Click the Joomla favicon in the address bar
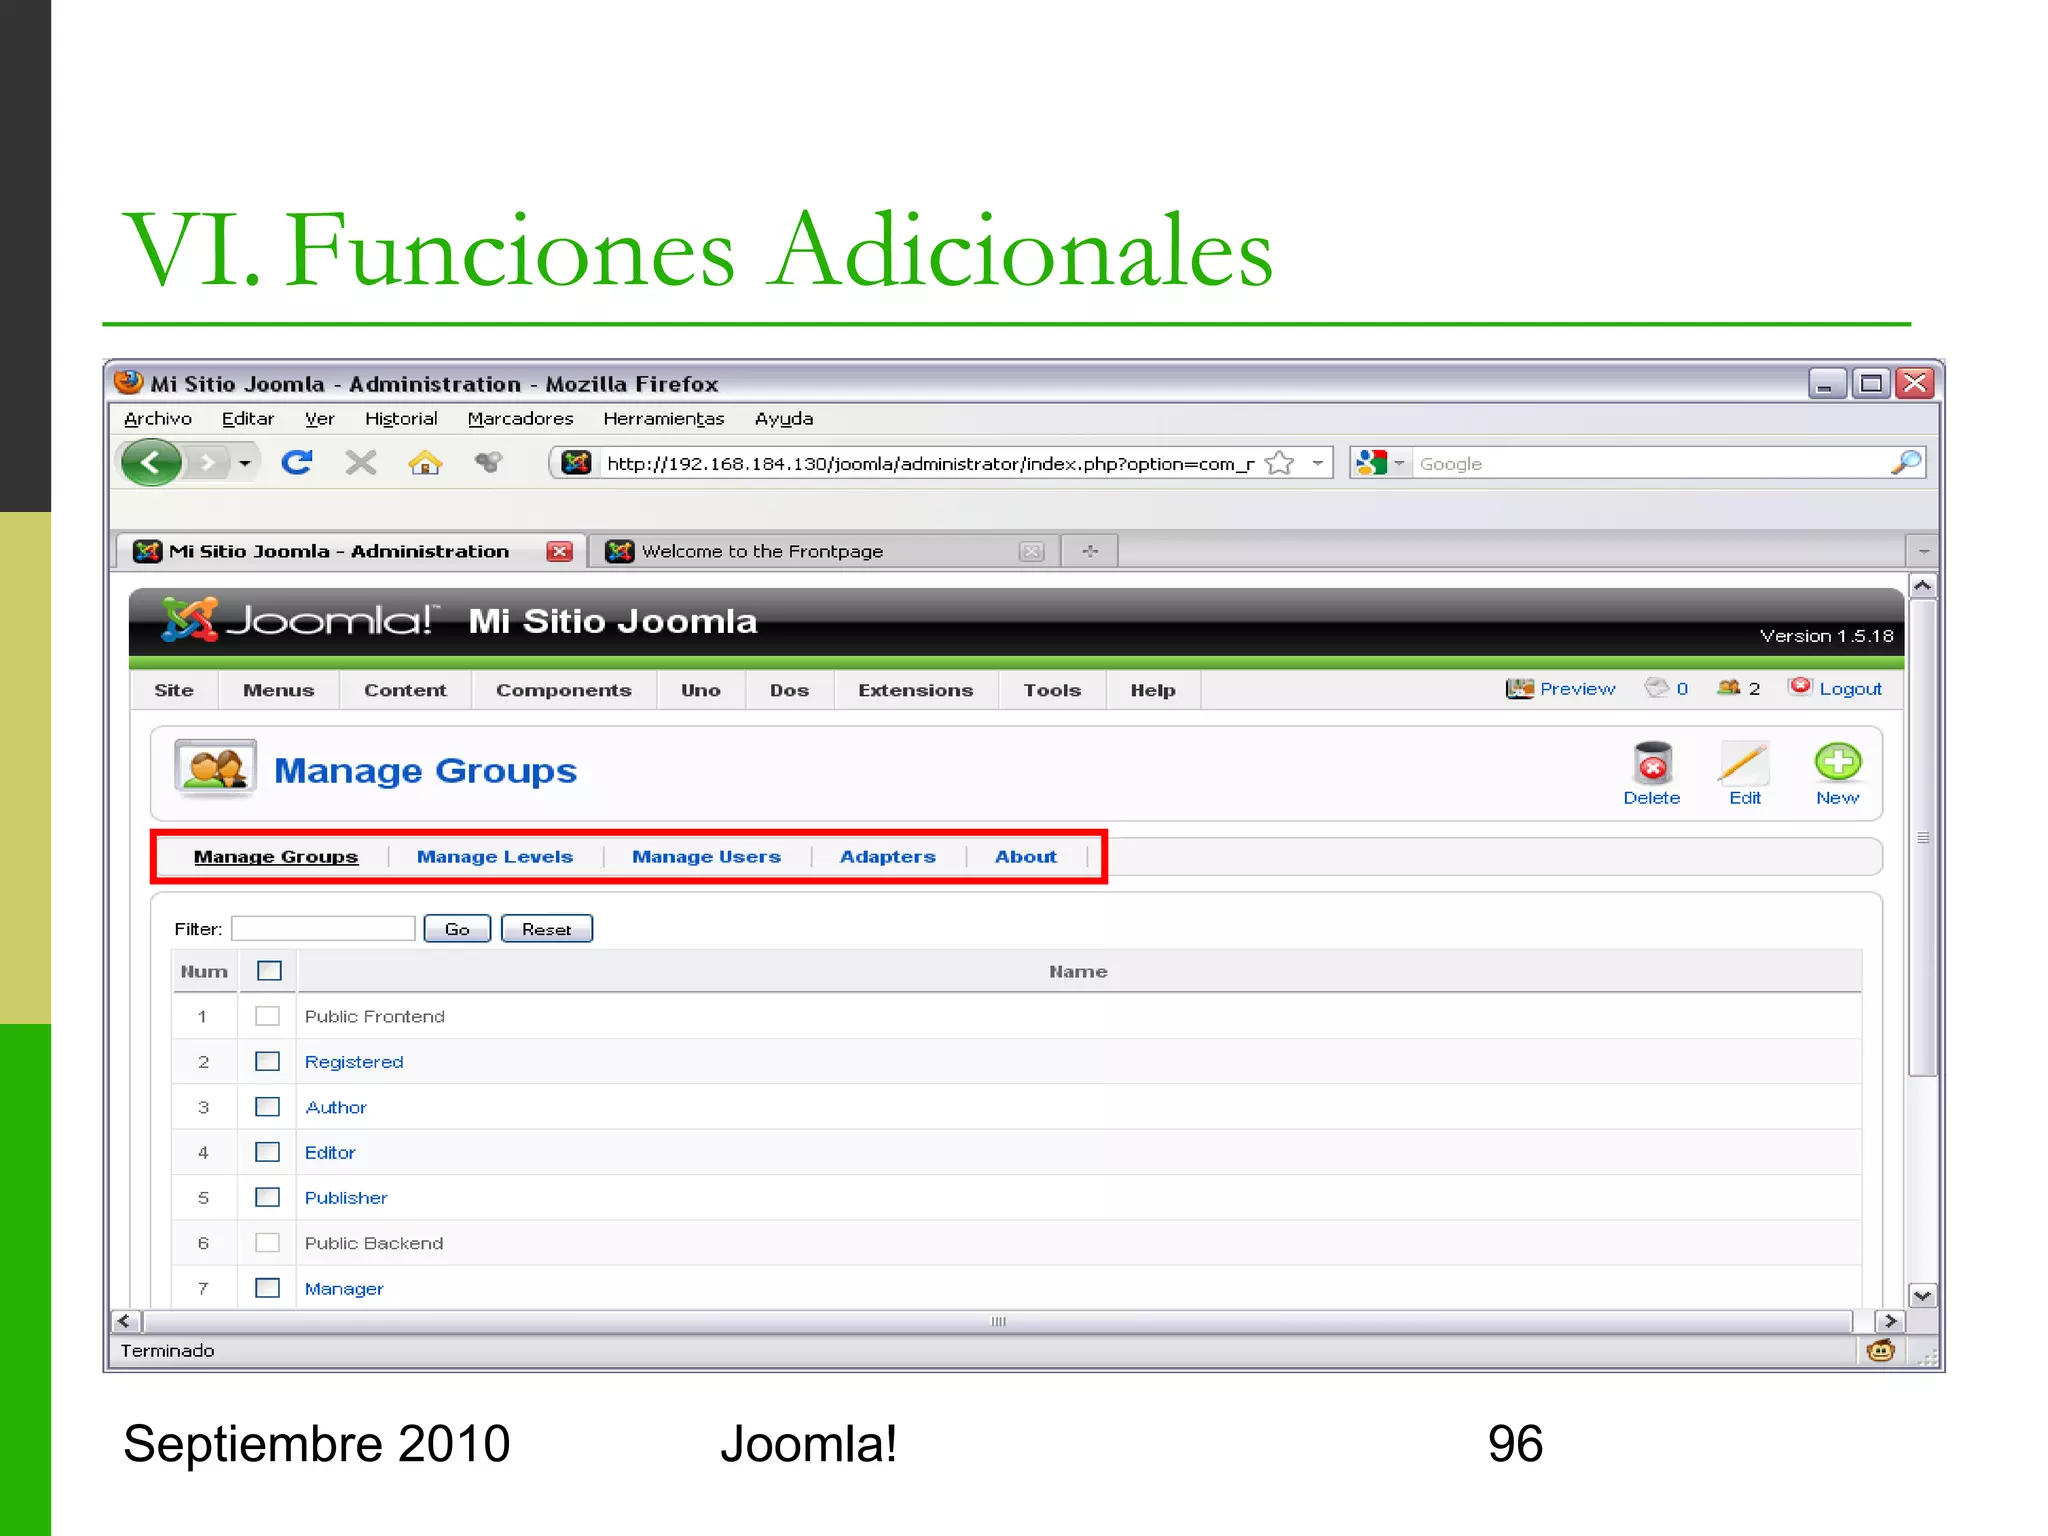 tap(576, 463)
